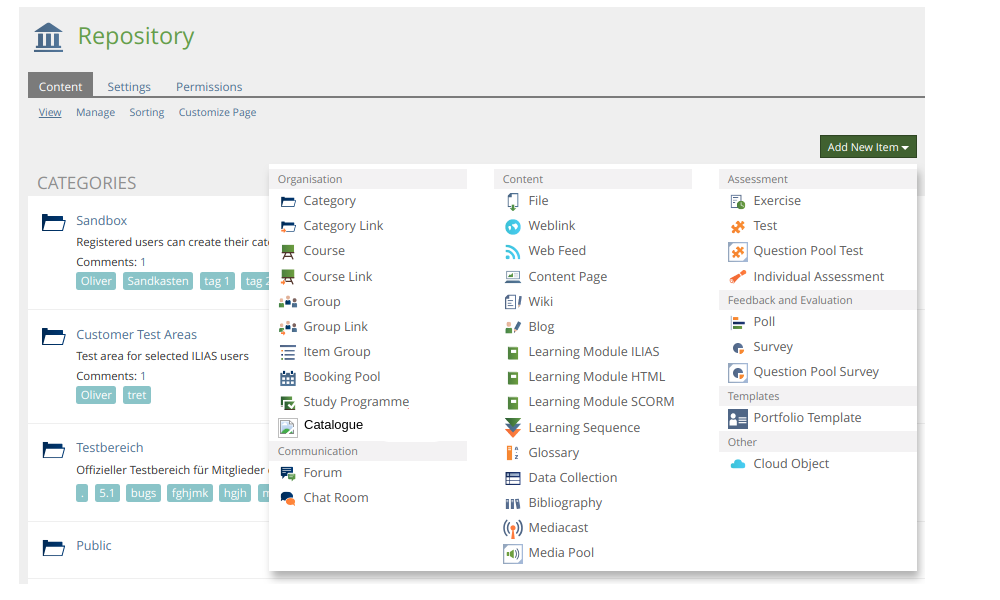
Task: Select Data Collection menu entry
Action: coord(572,478)
